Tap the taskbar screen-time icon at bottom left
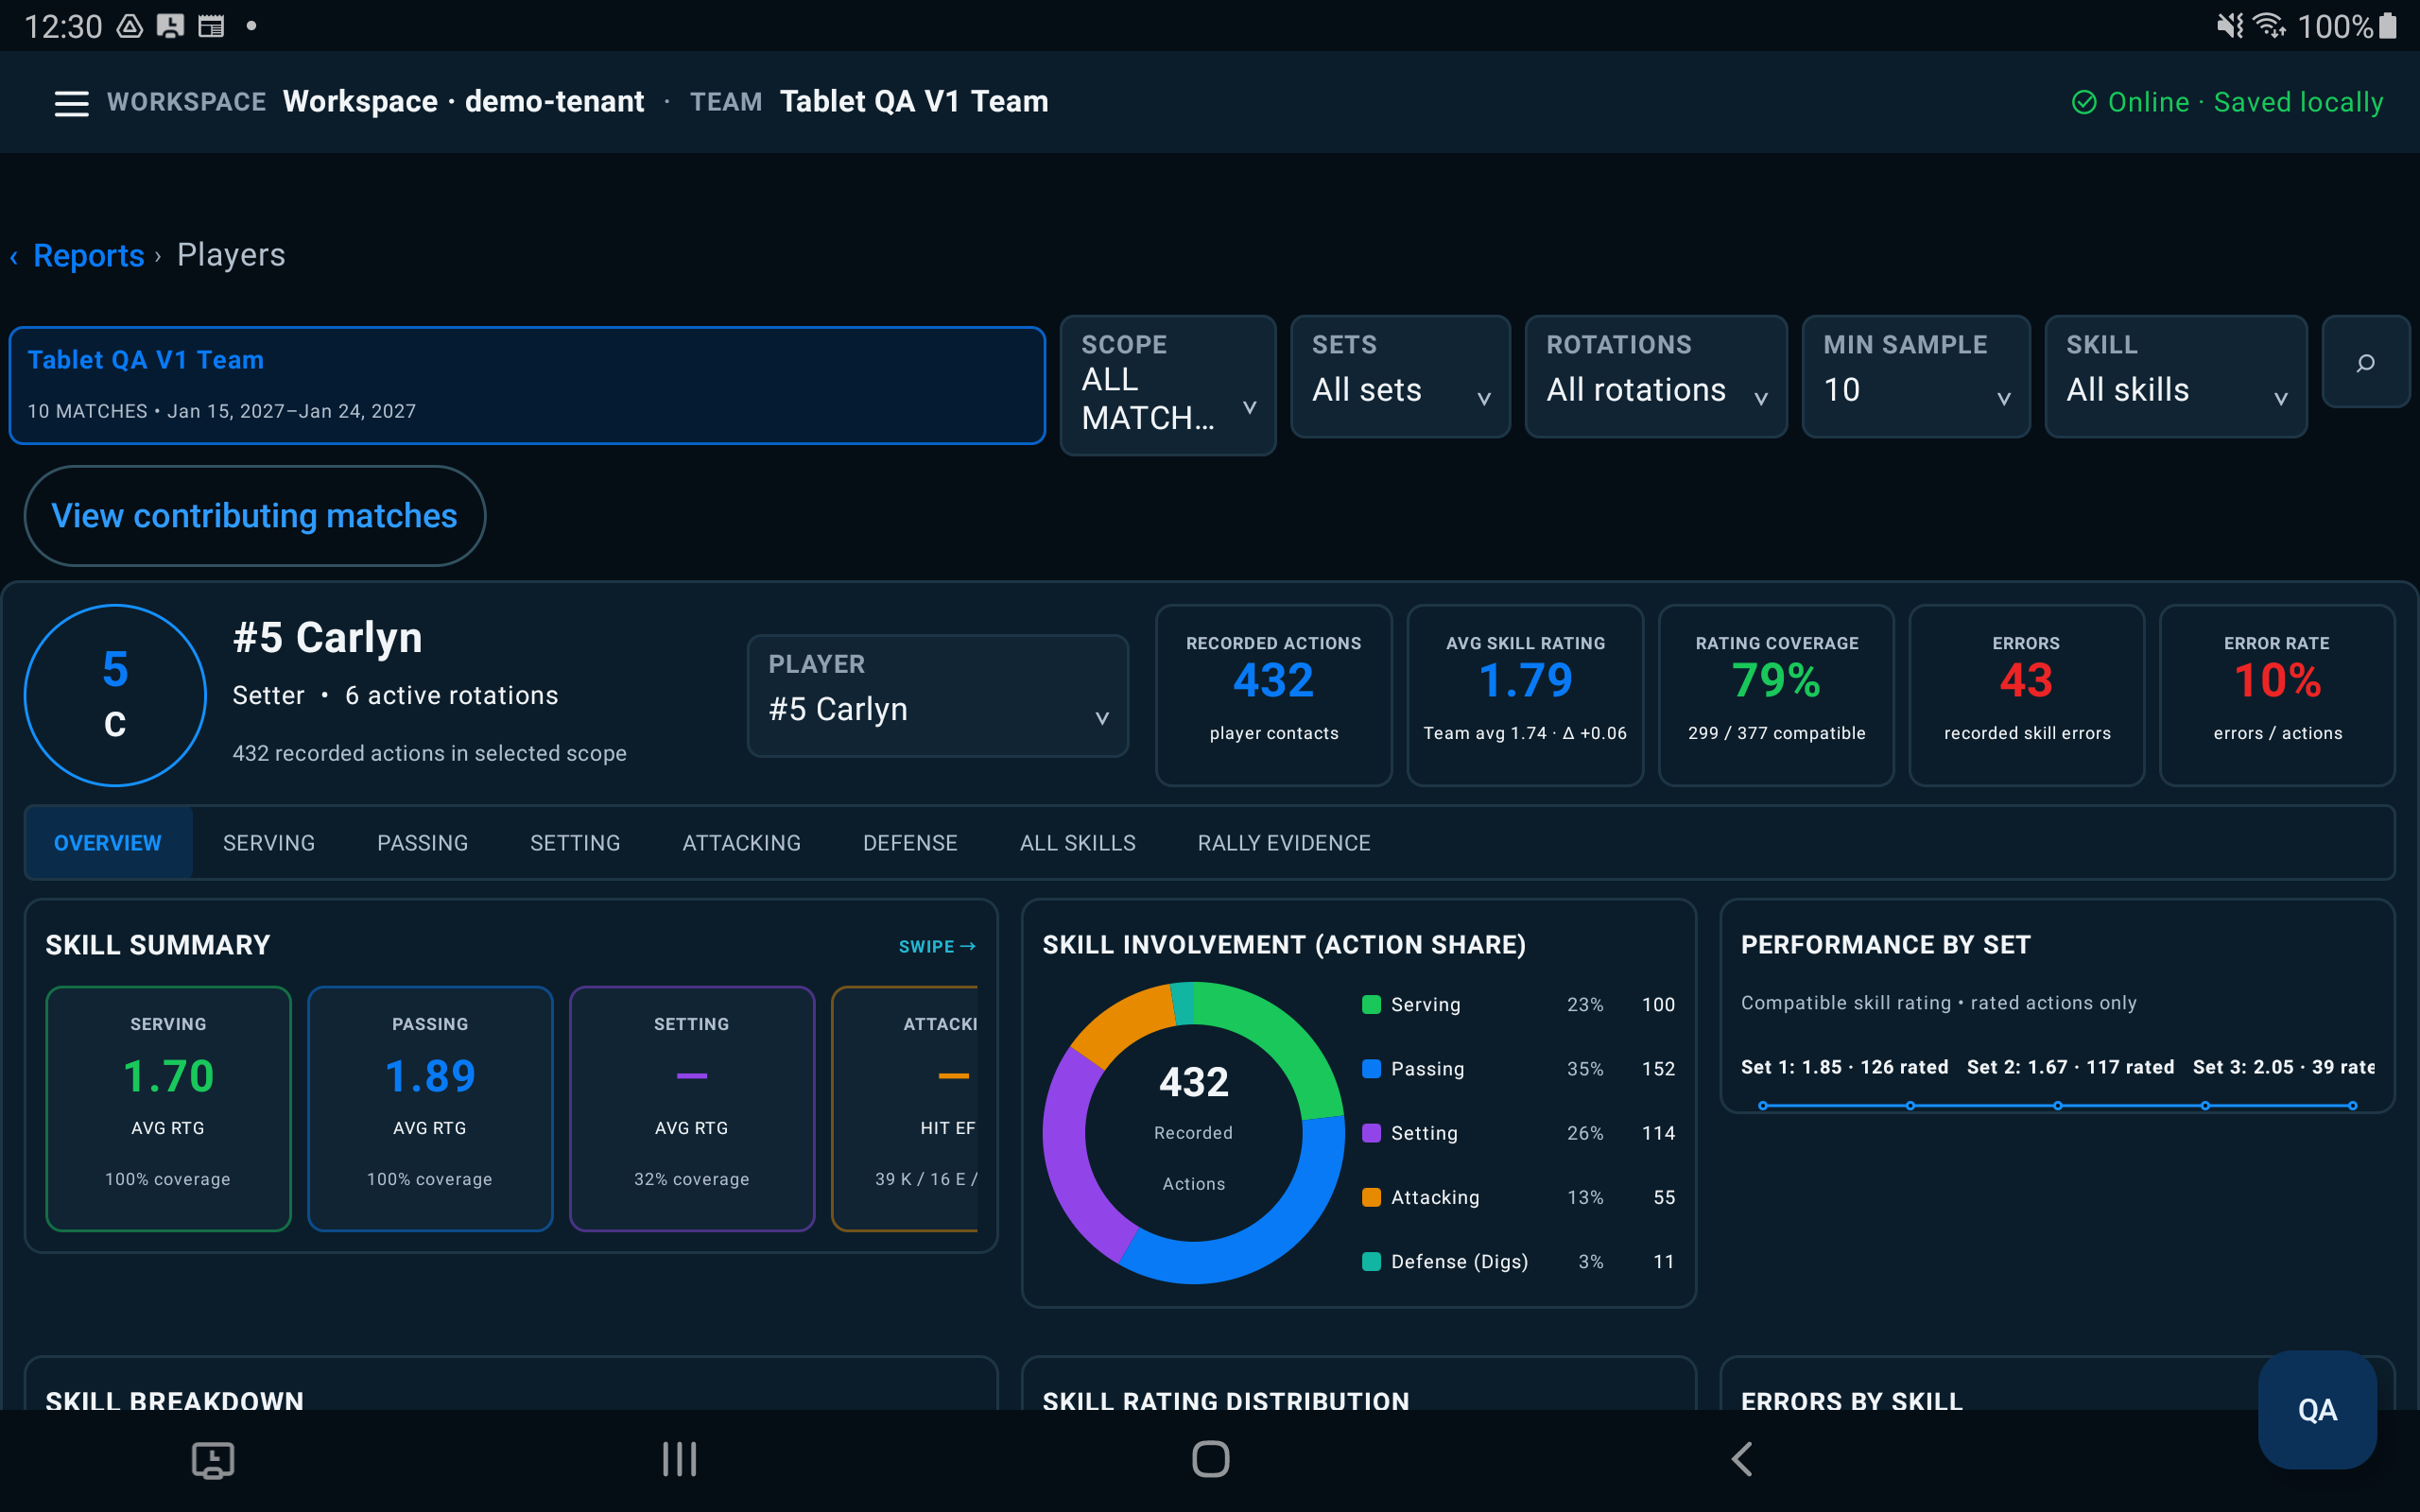 pyautogui.click(x=213, y=1460)
